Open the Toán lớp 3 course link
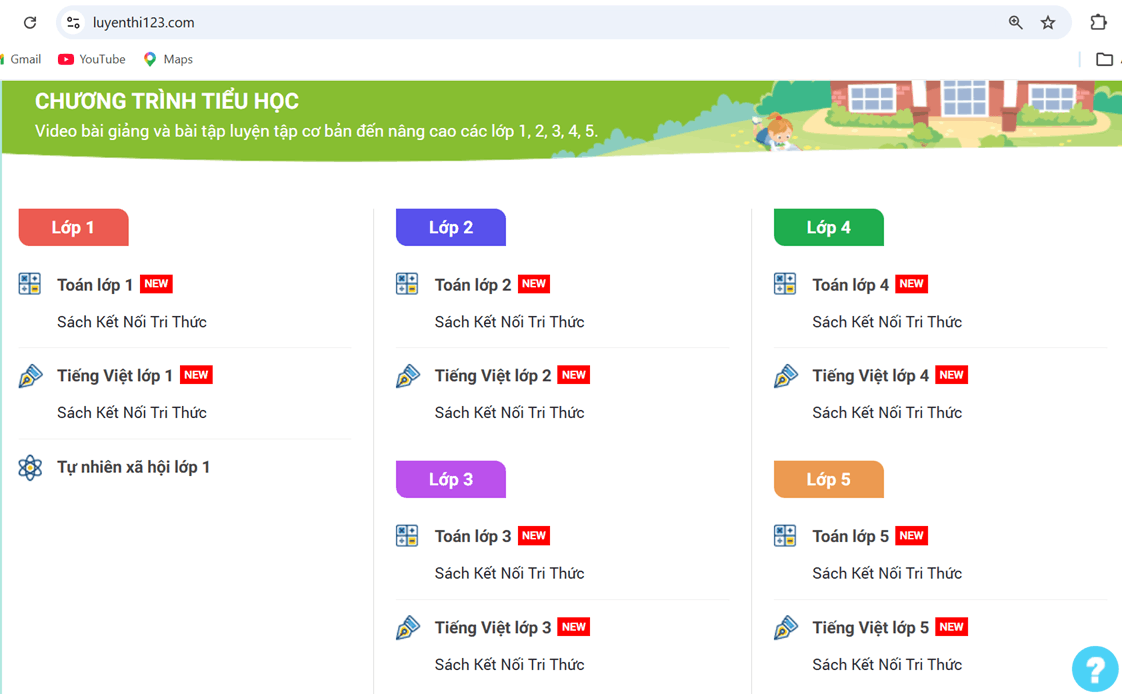Image resolution: width=1122 pixels, height=694 pixels. (473, 537)
